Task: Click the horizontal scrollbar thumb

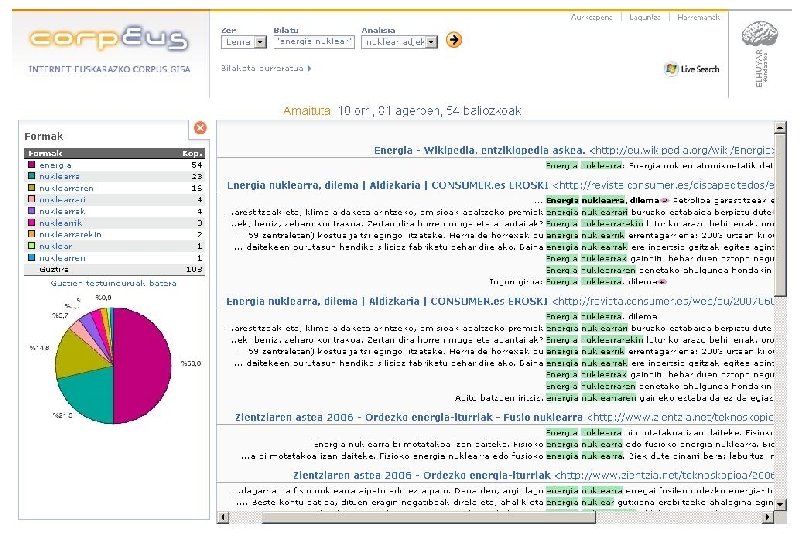Action: click(x=429, y=517)
